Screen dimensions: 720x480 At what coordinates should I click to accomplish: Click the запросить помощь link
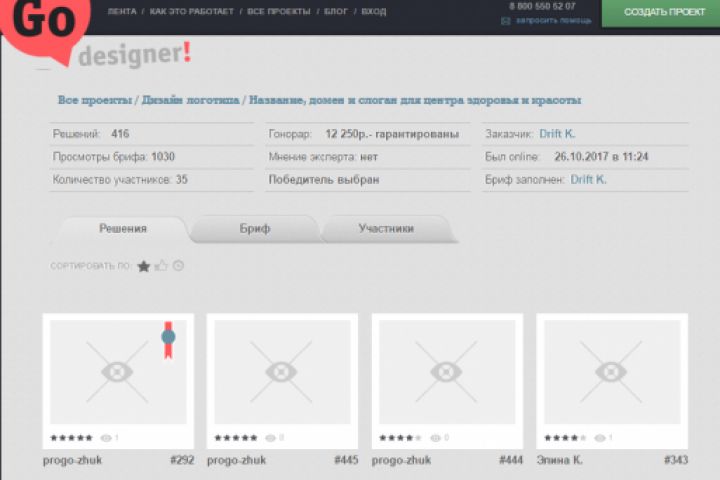click(553, 21)
